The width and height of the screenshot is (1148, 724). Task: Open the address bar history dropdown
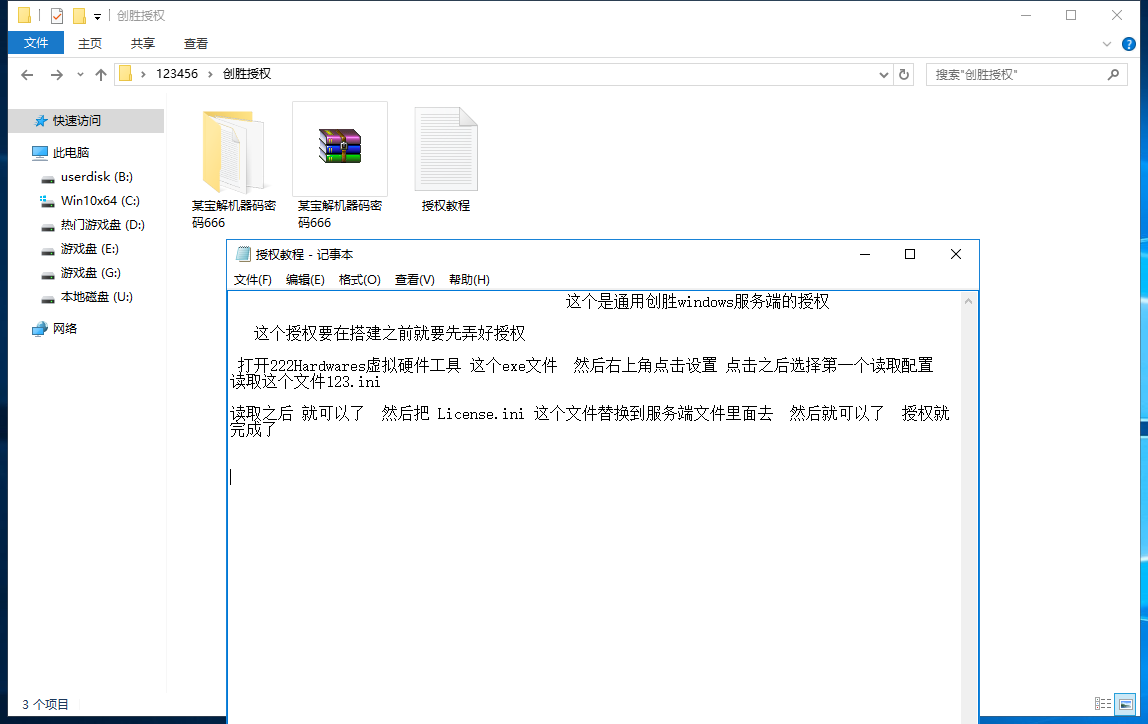pyautogui.click(x=884, y=74)
